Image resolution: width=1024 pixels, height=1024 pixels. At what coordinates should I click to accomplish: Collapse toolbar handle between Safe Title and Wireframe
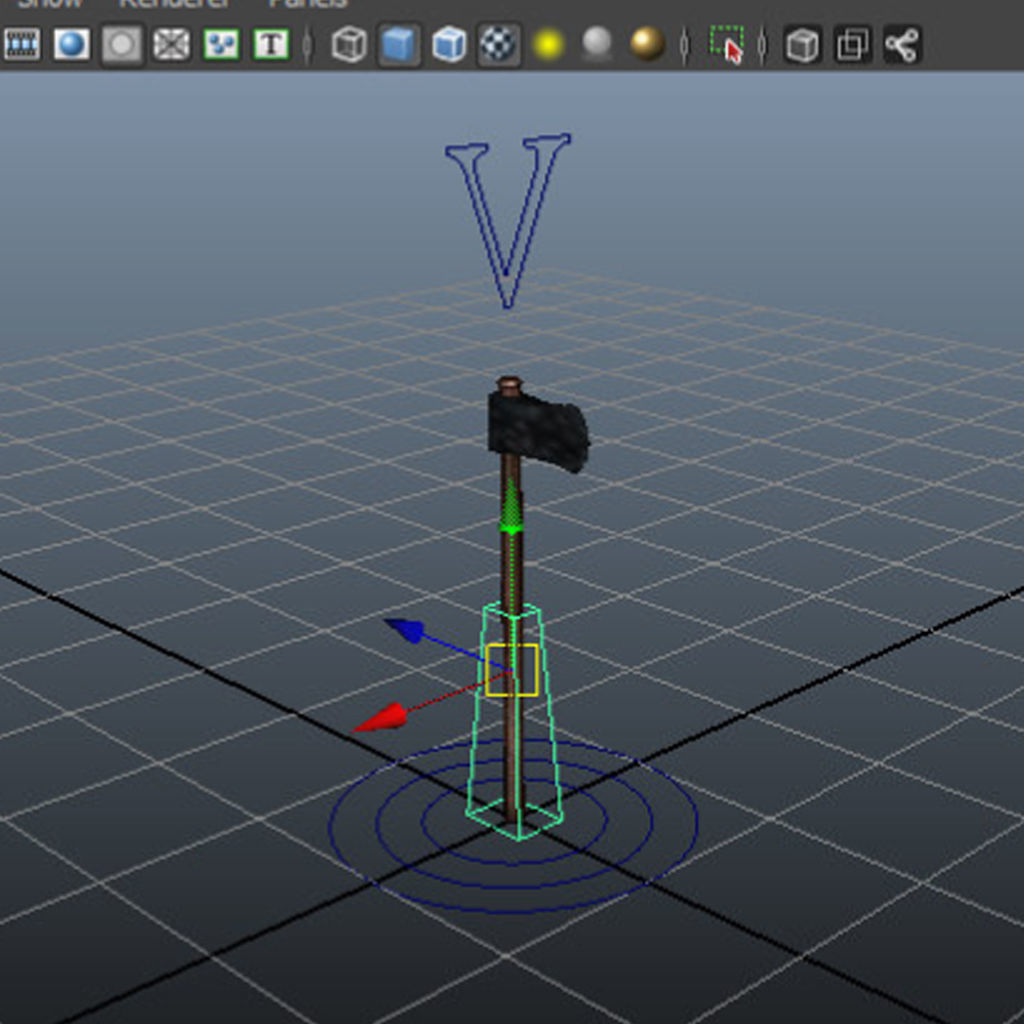pos(308,45)
